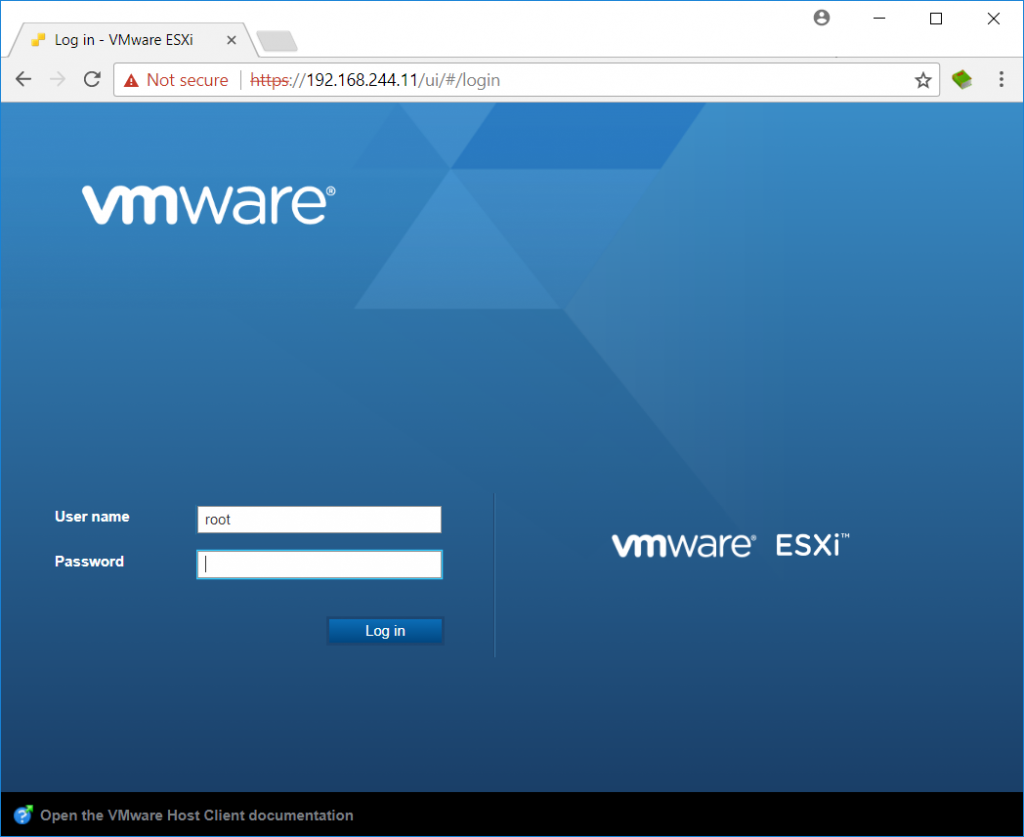Screen dimensions: 1024x837
Task: Click the User name field containing root
Action: [x=319, y=520]
